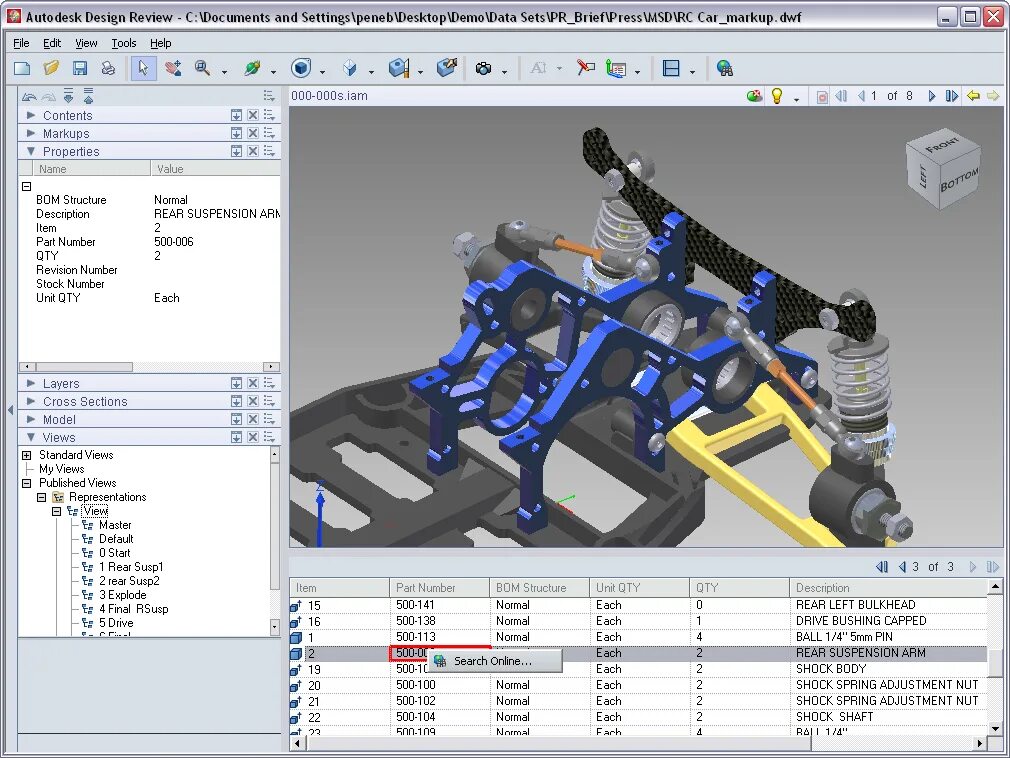Screen dimensions: 1010x758
Task: Open the Zoom tool dropdown arrow
Action: [x=224, y=71]
